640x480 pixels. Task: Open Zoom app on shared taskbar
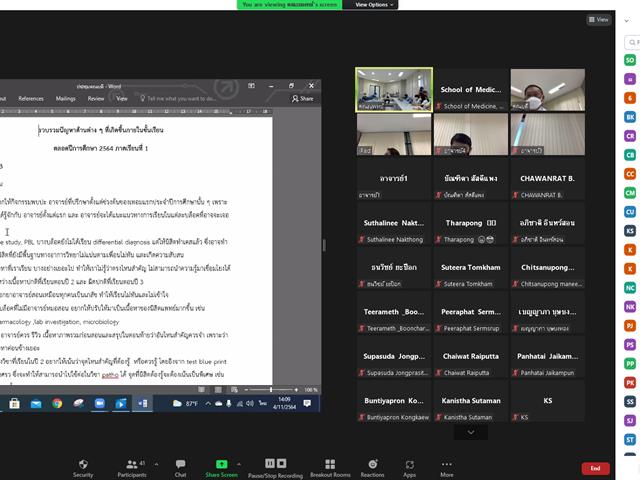[100, 404]
